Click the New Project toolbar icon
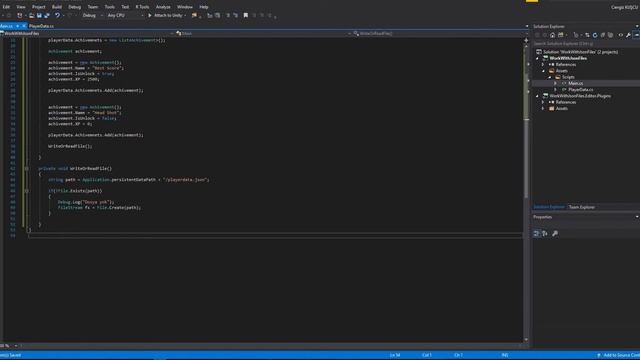640x360 pixels. point(20,16)
